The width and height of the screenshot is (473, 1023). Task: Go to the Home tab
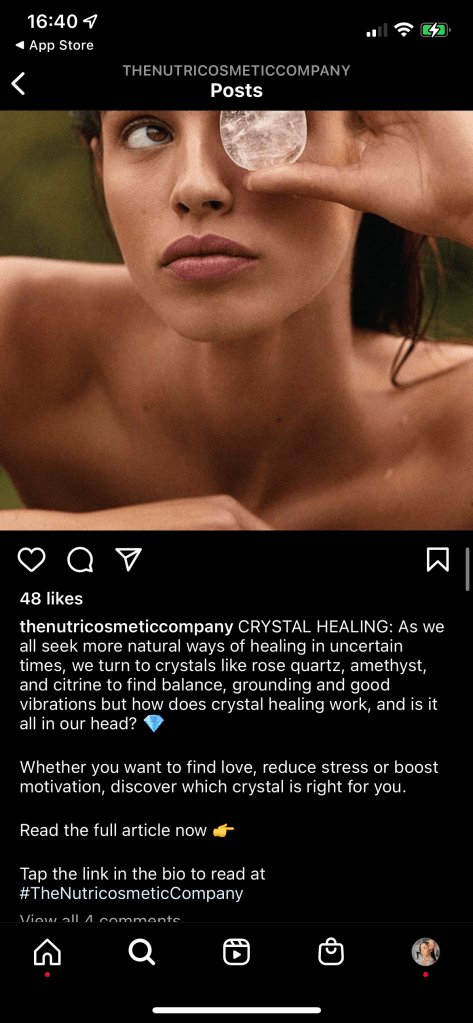[x=47, y=953]
